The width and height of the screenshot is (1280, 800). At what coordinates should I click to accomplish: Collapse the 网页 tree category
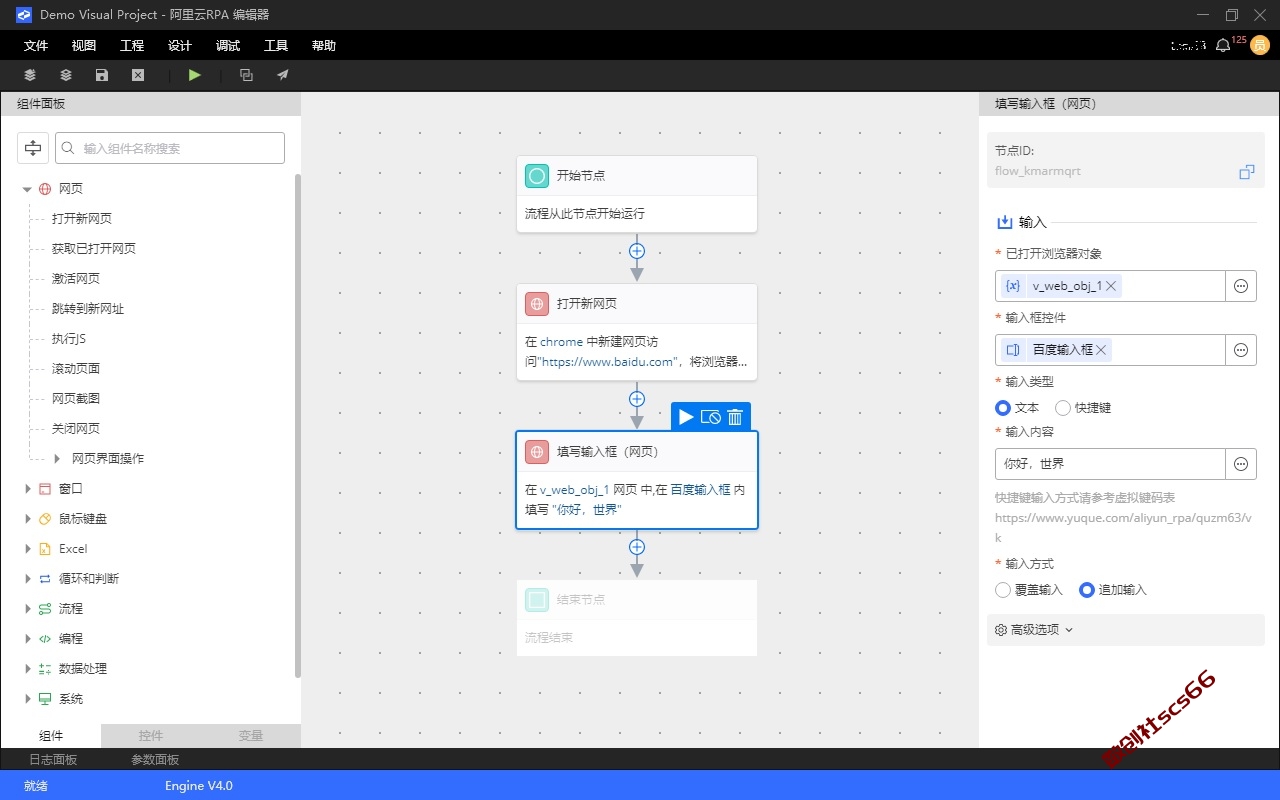27,189
